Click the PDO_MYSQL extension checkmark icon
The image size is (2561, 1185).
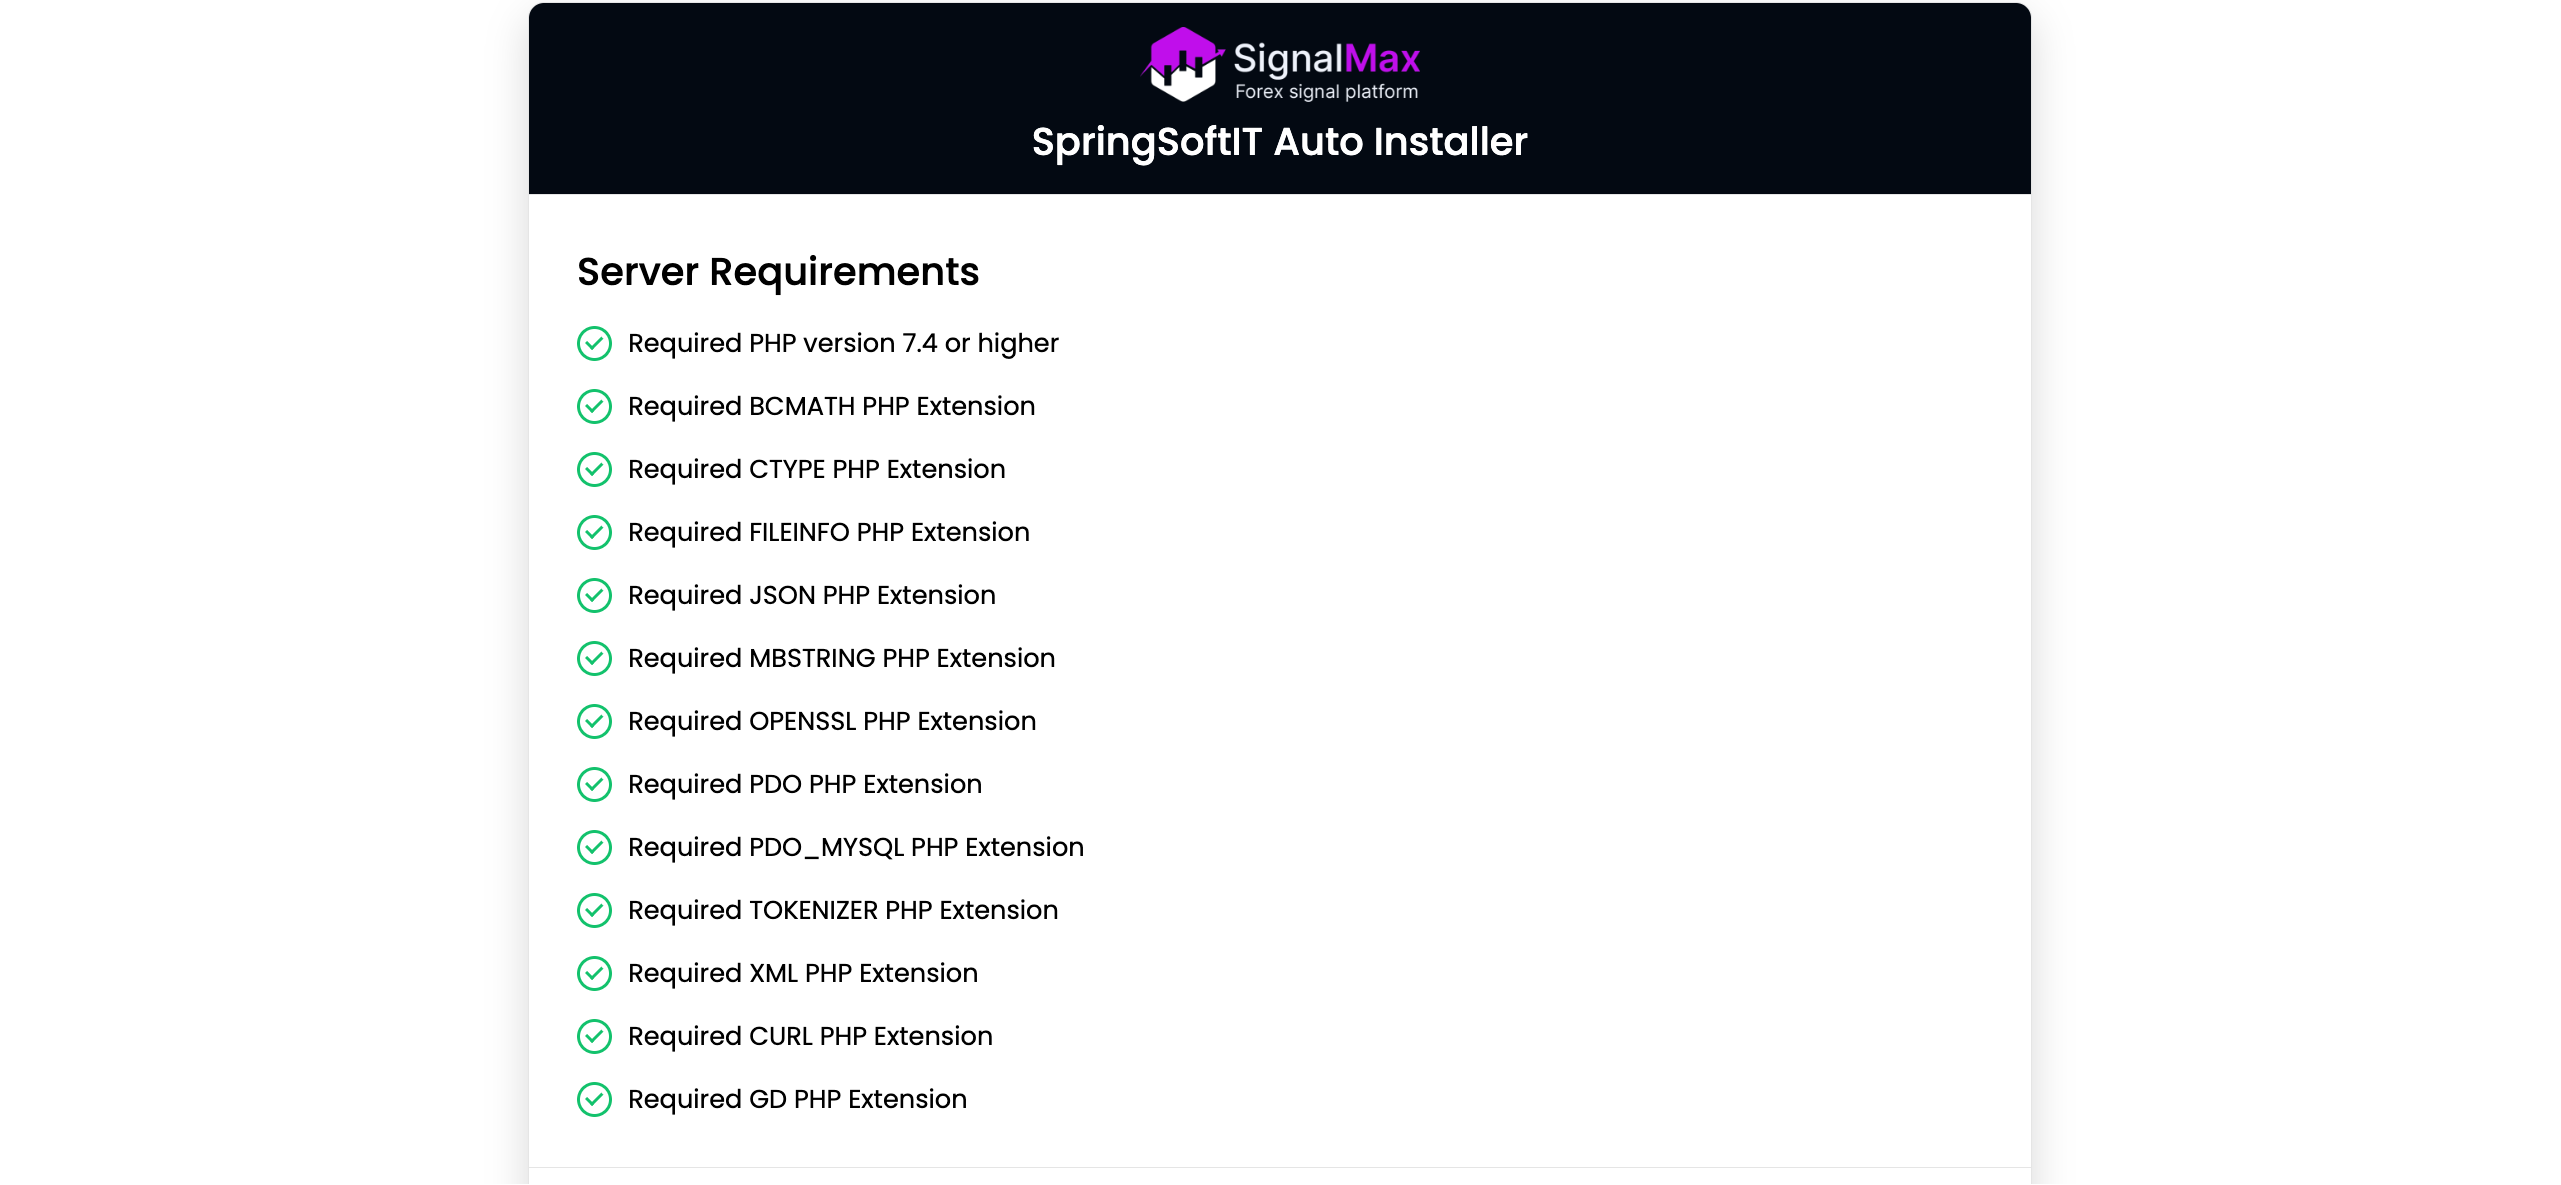pos(594,847)
